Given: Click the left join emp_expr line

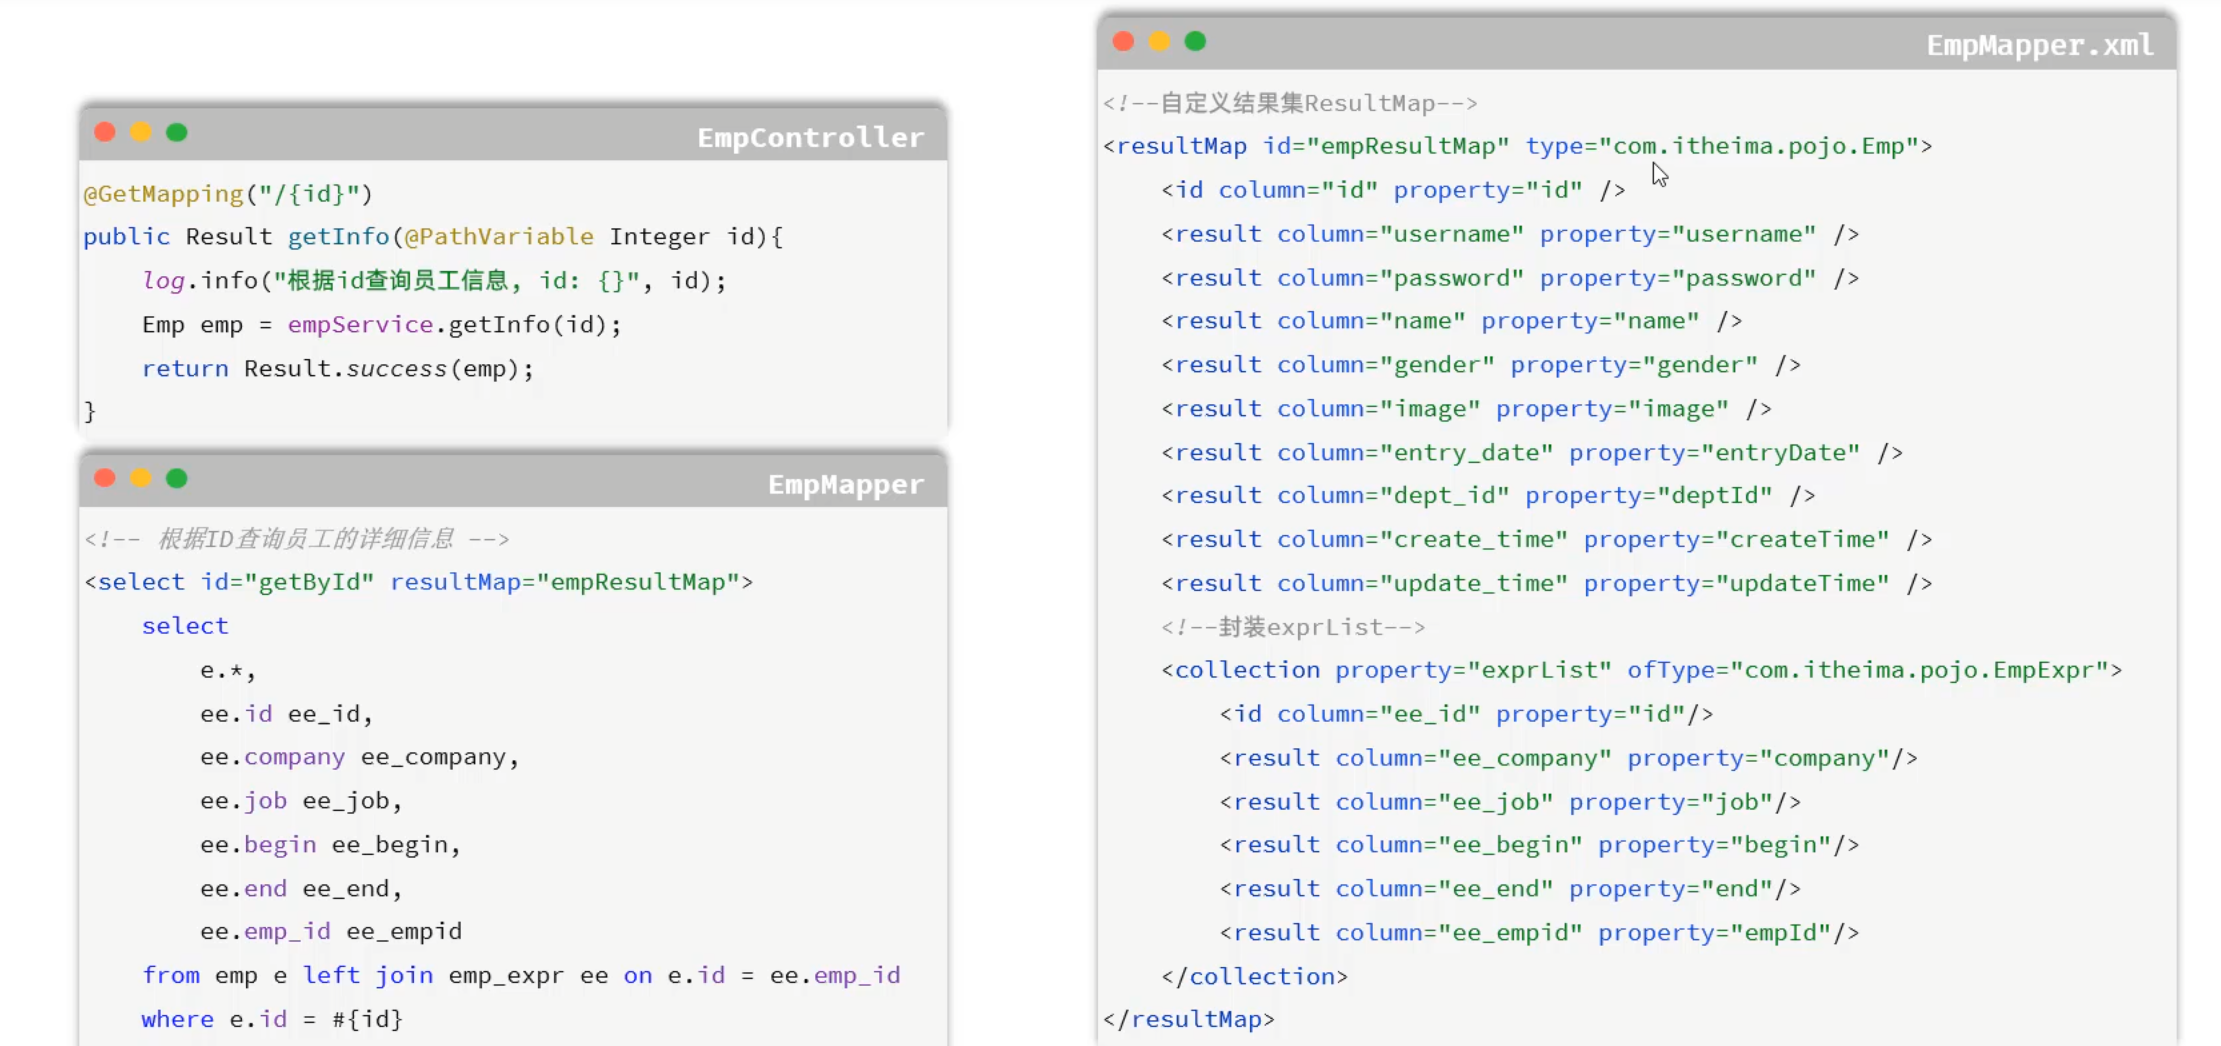Looking at the screenshot, I should coord(521,975).
